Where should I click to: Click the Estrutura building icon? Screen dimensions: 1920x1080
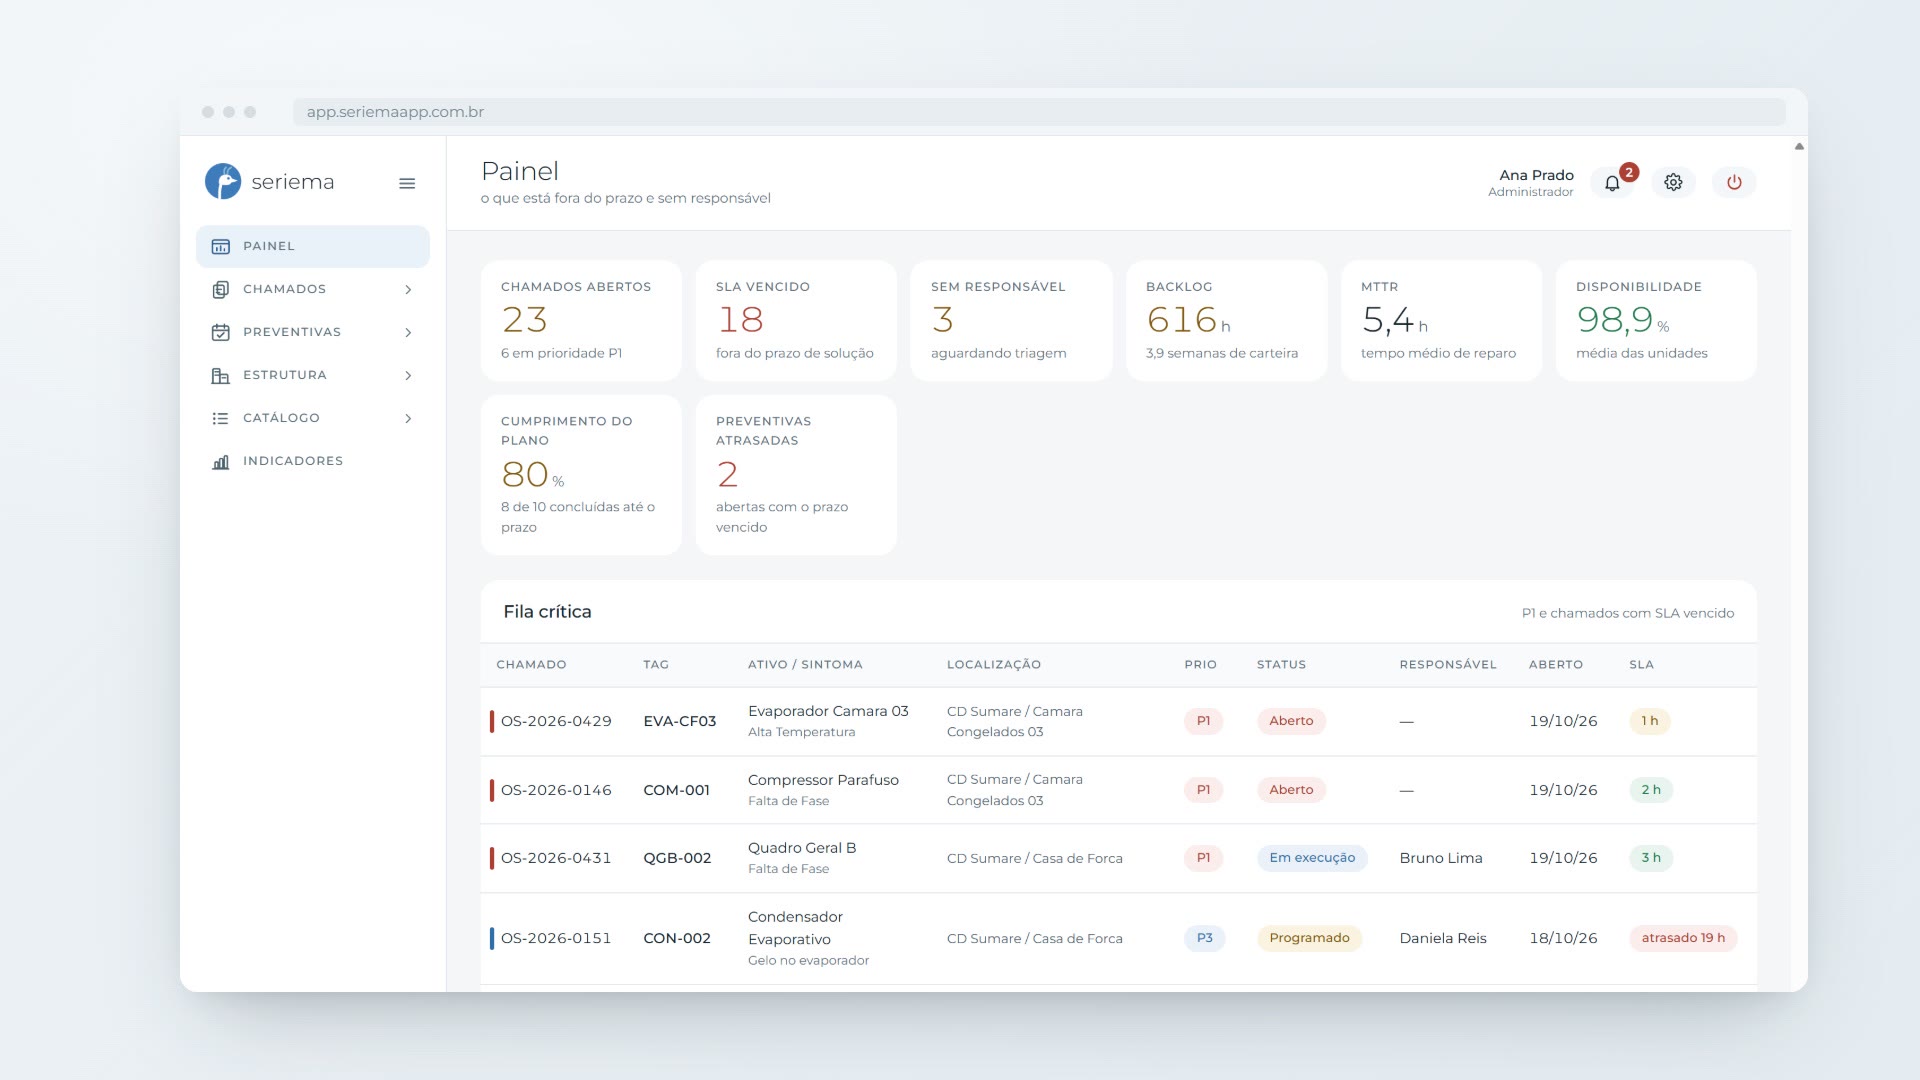pos(221,375)
